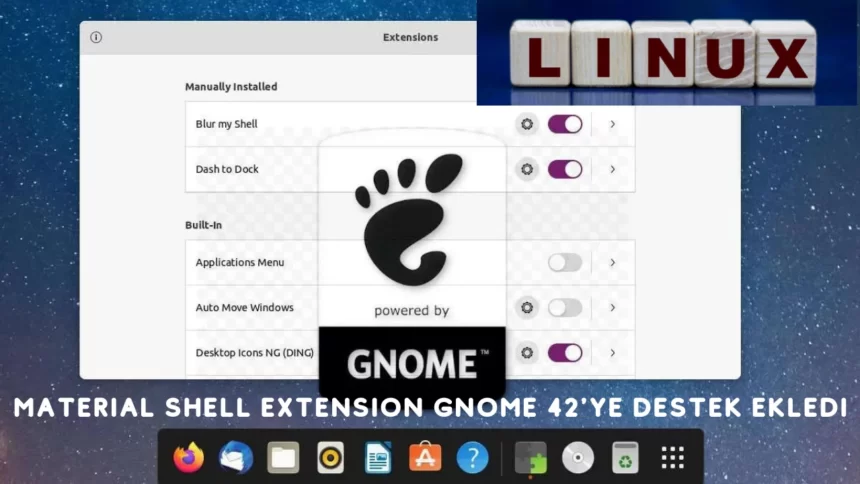860x484 pixels.
Task: Enable the Applications Menu extension
Action: (565, 262)
